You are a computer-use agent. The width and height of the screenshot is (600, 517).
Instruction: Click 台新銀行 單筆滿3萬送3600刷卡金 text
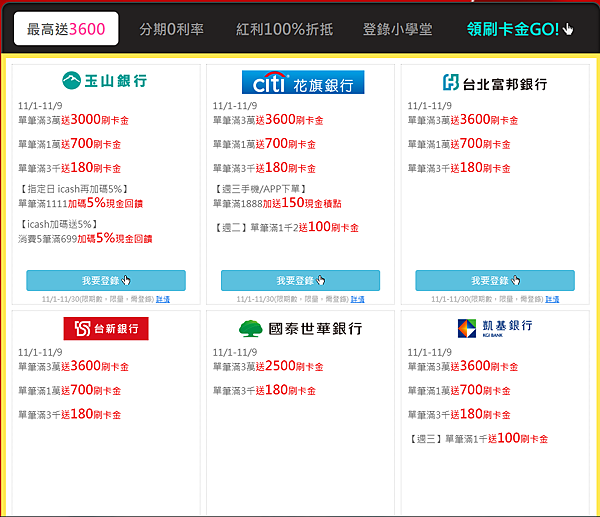pyautogui.click(x=73, y=366)
